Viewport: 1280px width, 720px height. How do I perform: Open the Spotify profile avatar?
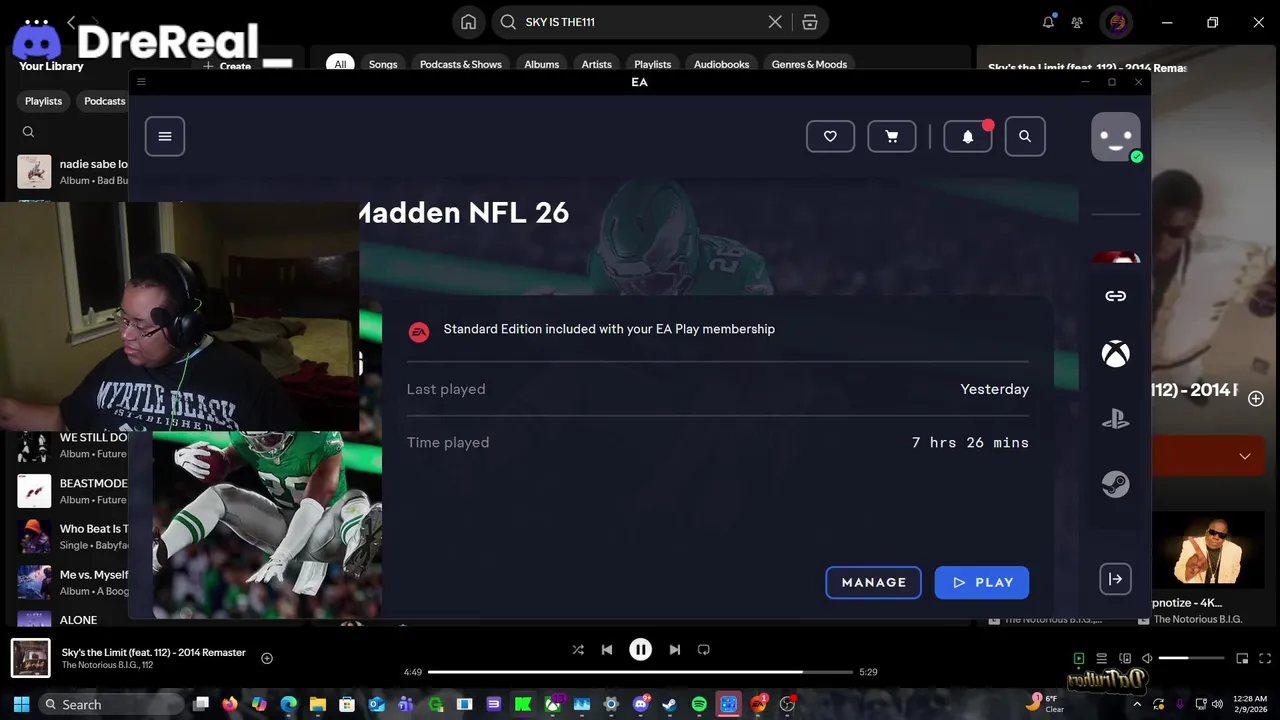pyautogui.click(x=1116, y=22)
